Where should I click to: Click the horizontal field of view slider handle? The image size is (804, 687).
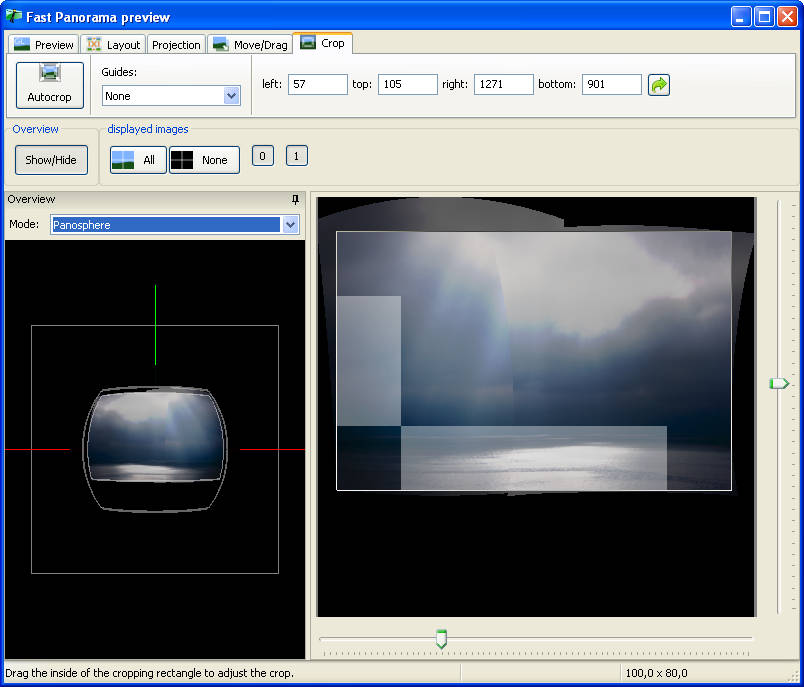[441, 638]
